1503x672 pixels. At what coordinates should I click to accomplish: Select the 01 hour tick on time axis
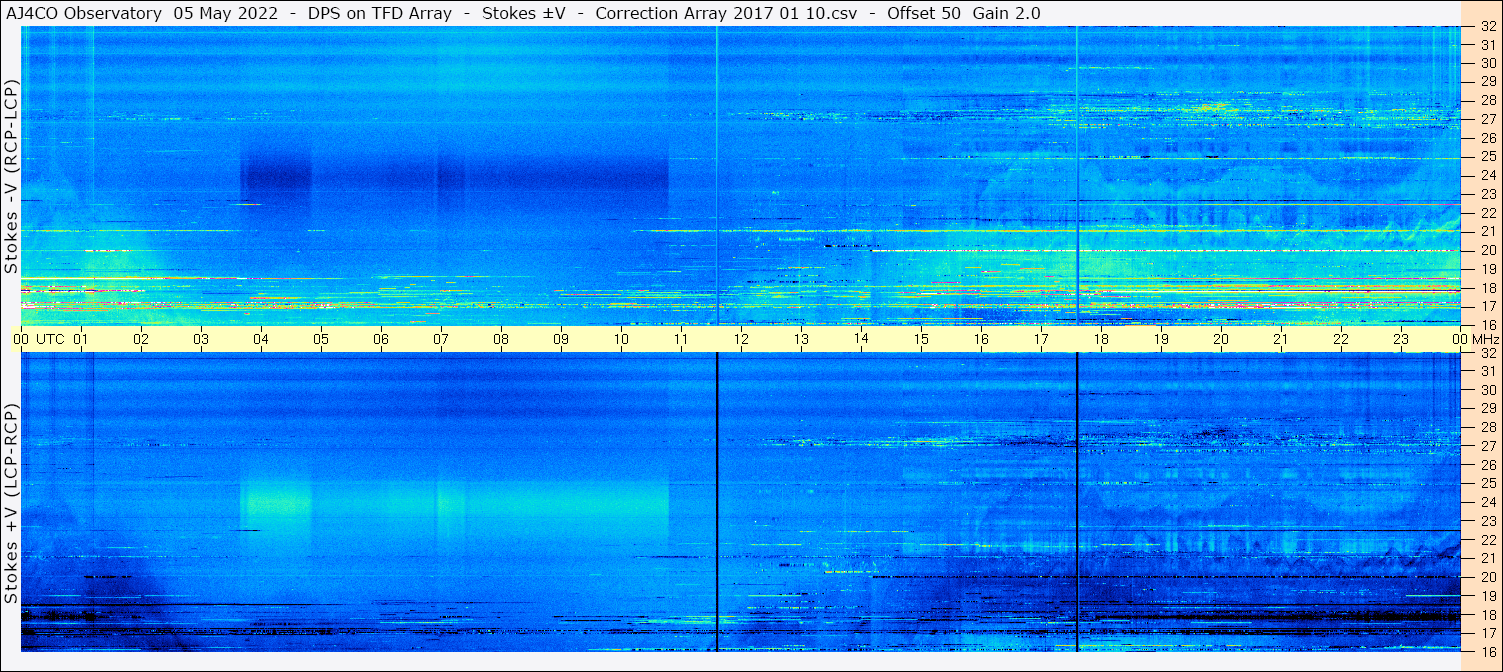[81, 339]
